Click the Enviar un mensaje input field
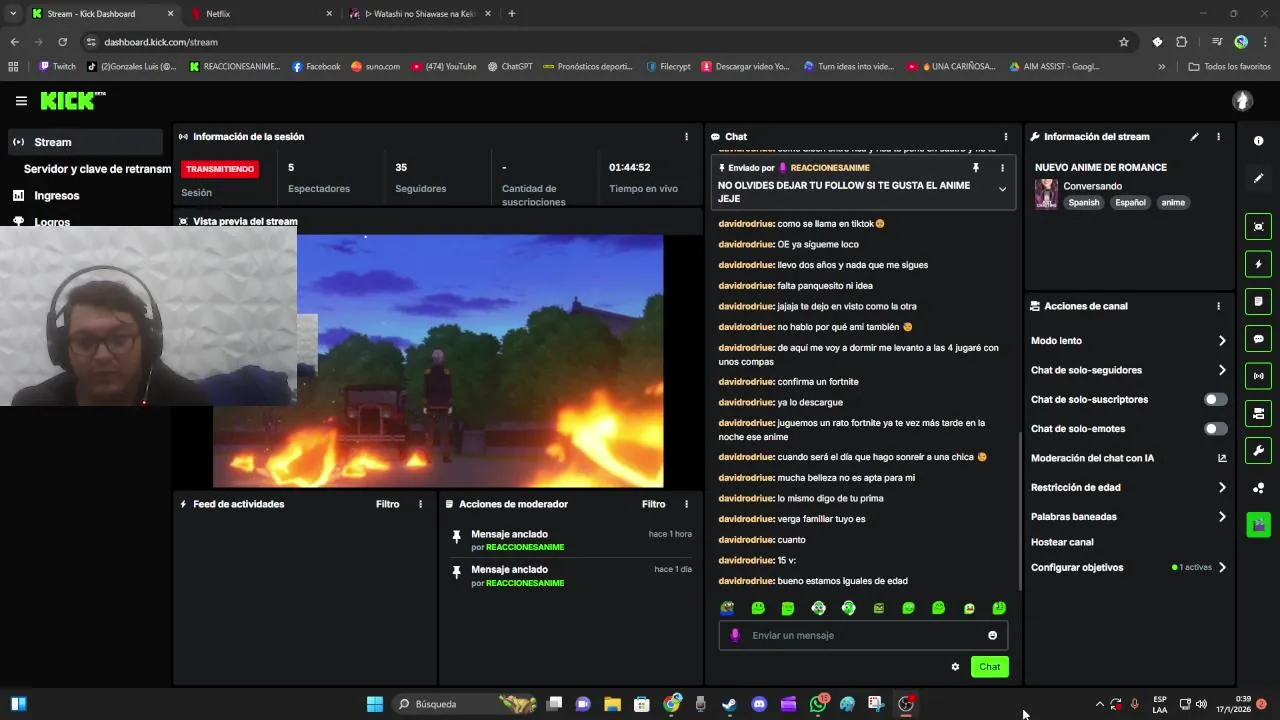 pos(863,635)
